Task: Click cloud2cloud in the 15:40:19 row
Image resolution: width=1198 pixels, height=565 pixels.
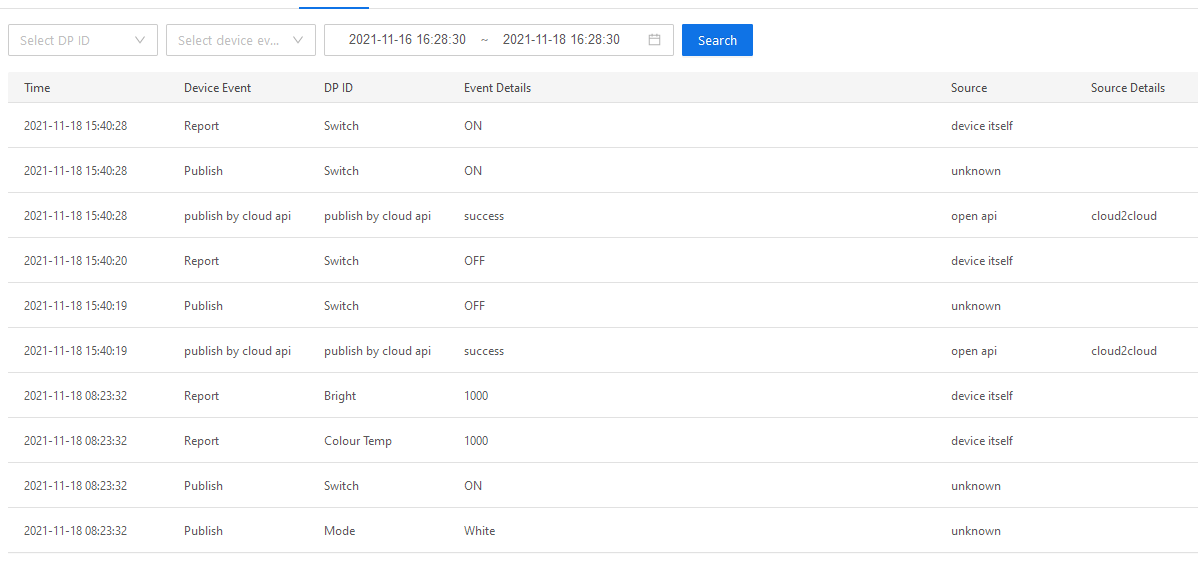Action: pos(1124,351)
